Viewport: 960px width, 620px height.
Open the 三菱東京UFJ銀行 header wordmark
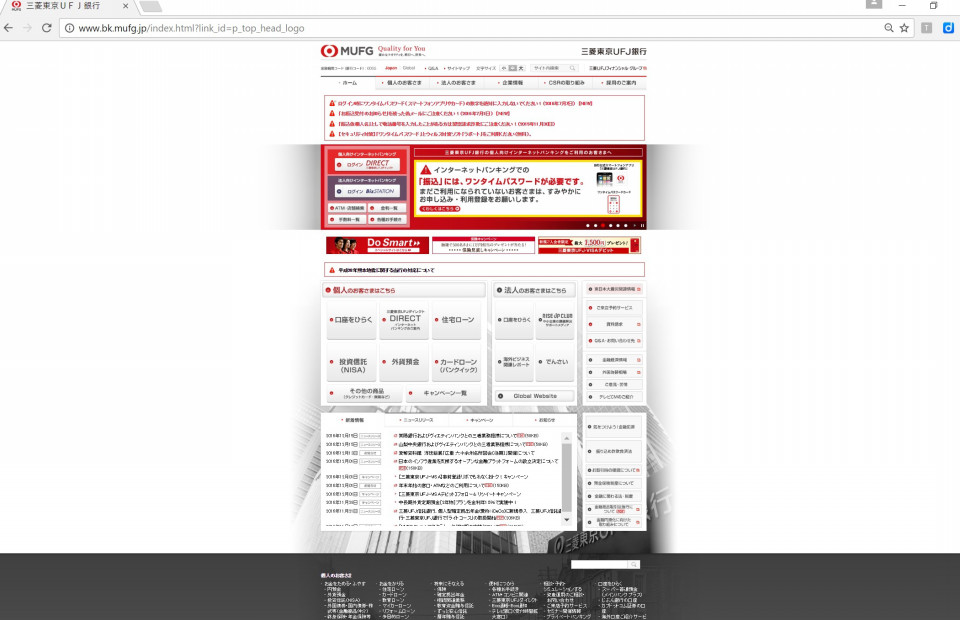[613, 51]
